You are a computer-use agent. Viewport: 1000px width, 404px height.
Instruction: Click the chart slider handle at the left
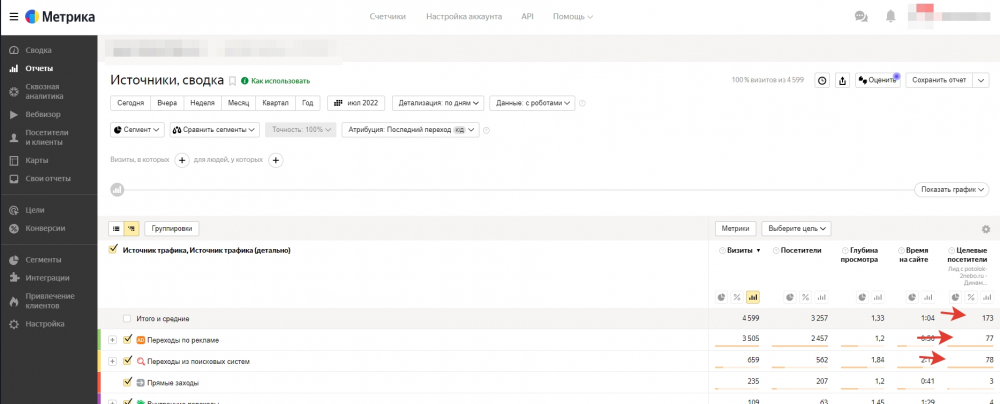click(x=117, y=190)
